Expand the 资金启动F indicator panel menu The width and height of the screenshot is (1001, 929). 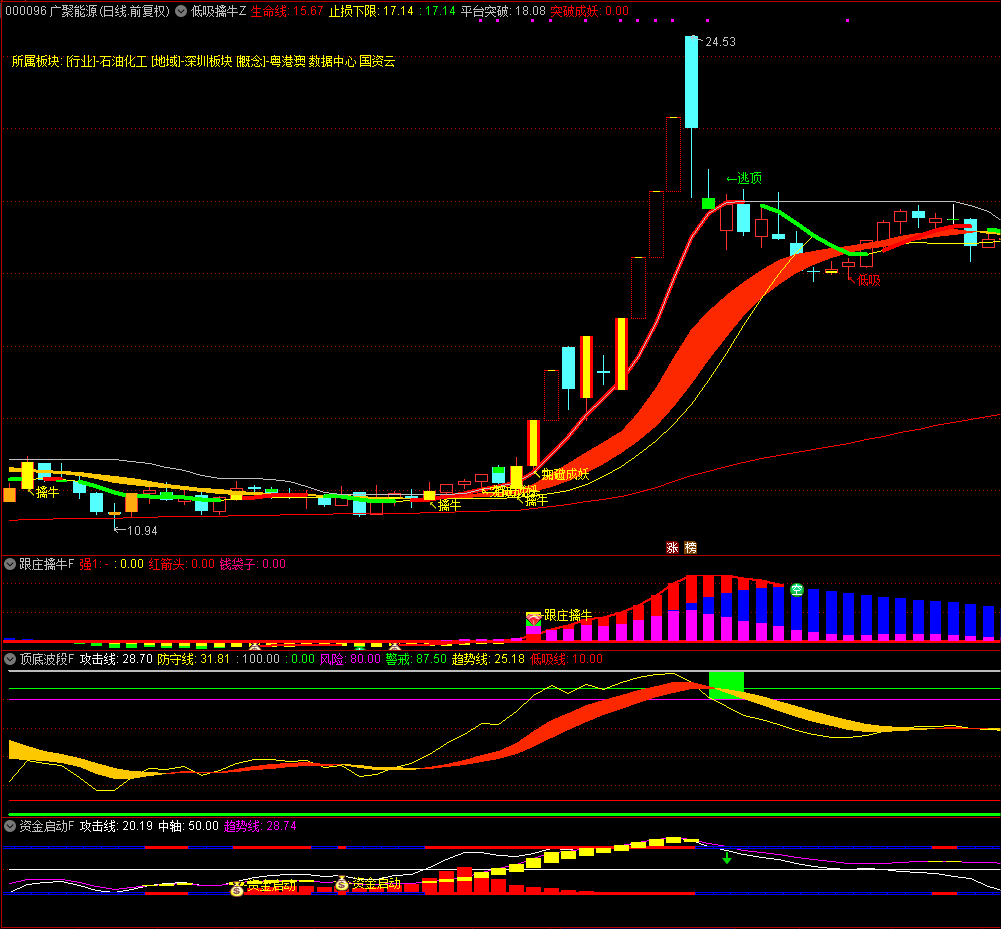(10, 826)
